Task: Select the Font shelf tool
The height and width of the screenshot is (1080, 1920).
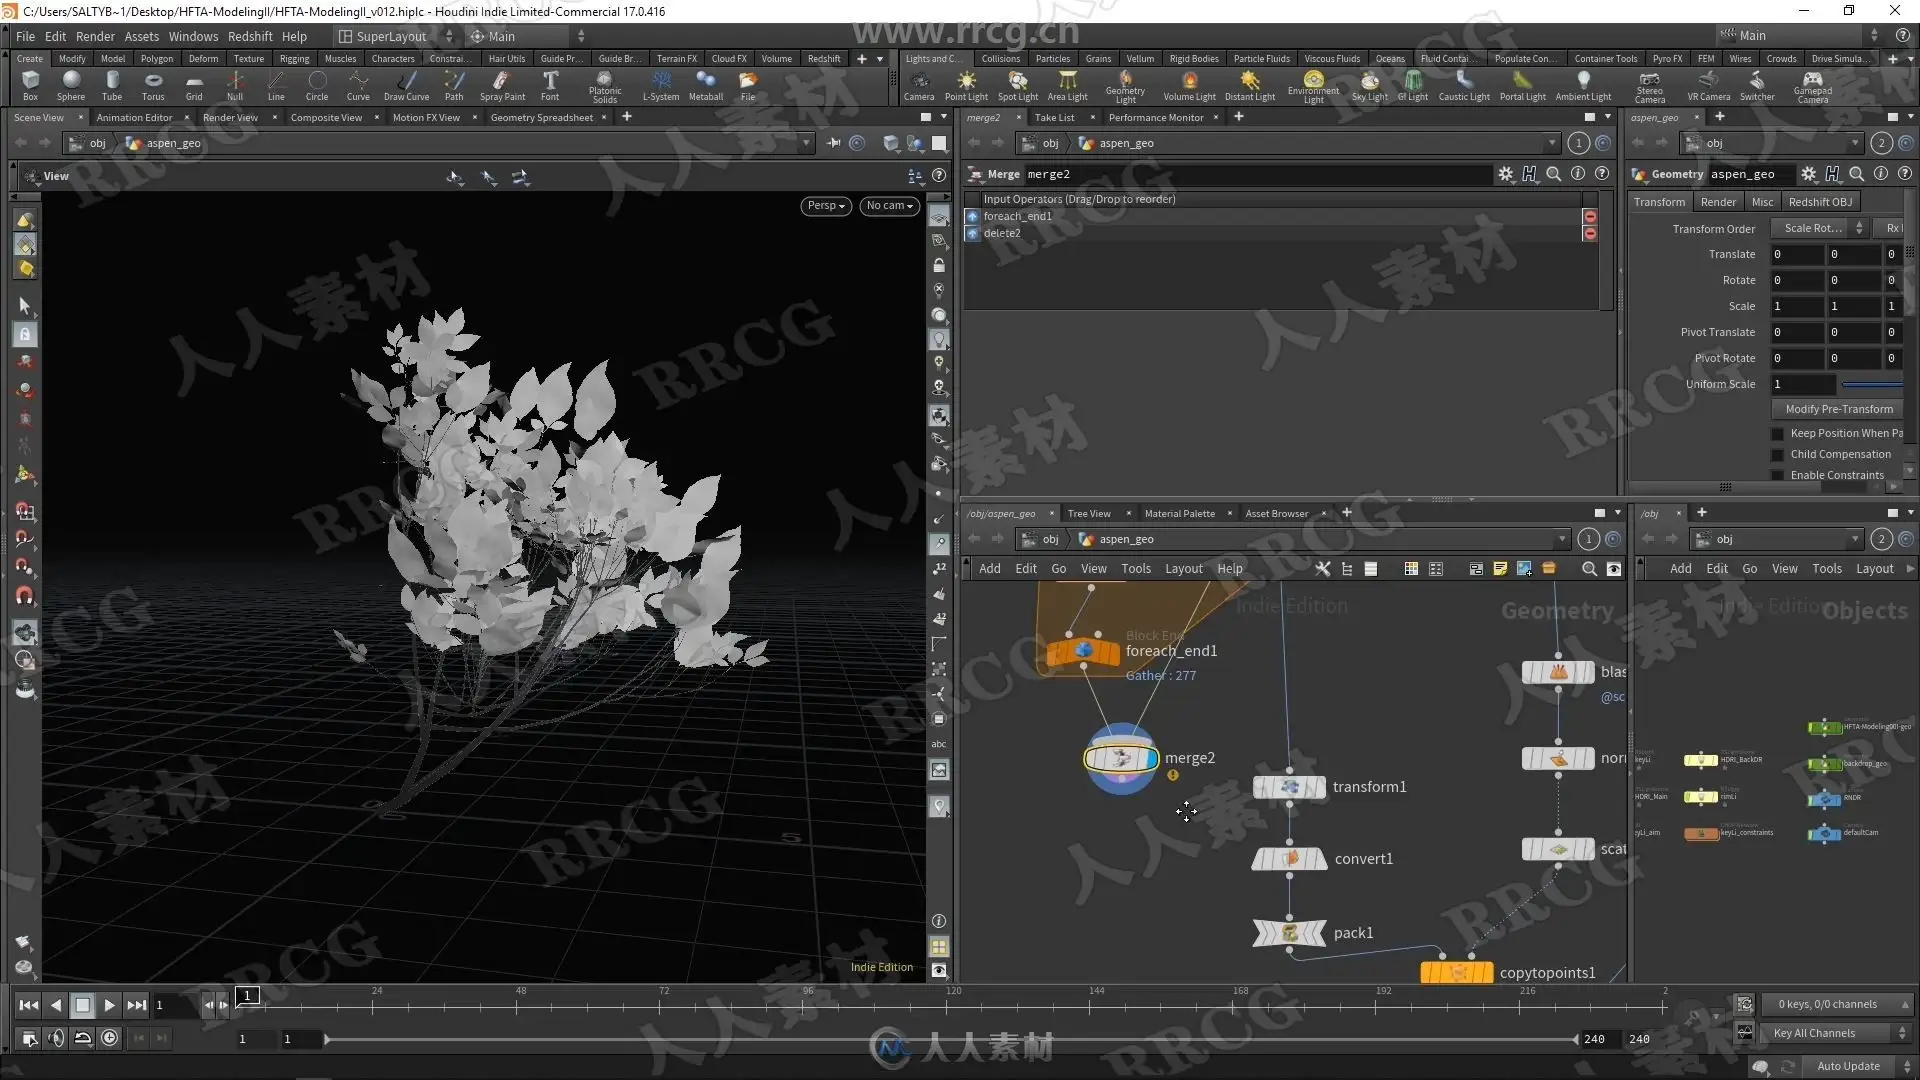Action: [550, 85]
